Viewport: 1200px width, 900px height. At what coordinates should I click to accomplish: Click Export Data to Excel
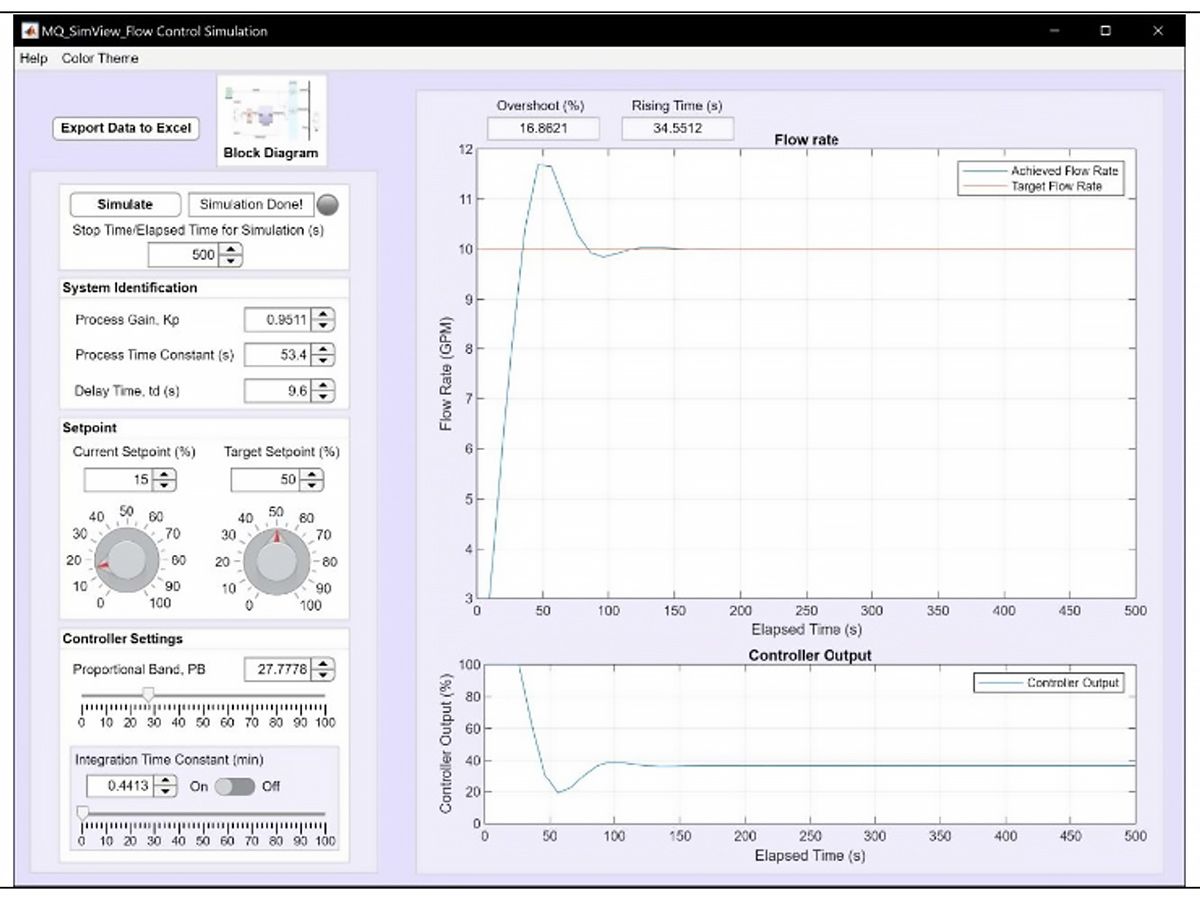(x=126, y=128)
